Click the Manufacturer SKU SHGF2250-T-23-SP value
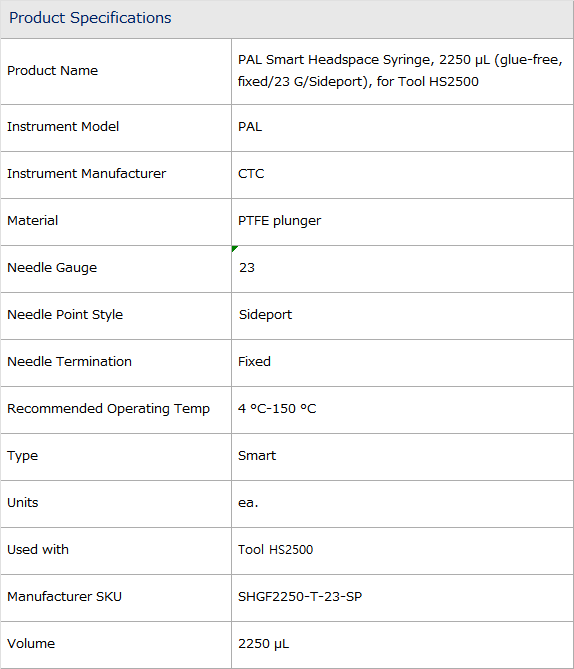574x669 pixels. (300, 596)
